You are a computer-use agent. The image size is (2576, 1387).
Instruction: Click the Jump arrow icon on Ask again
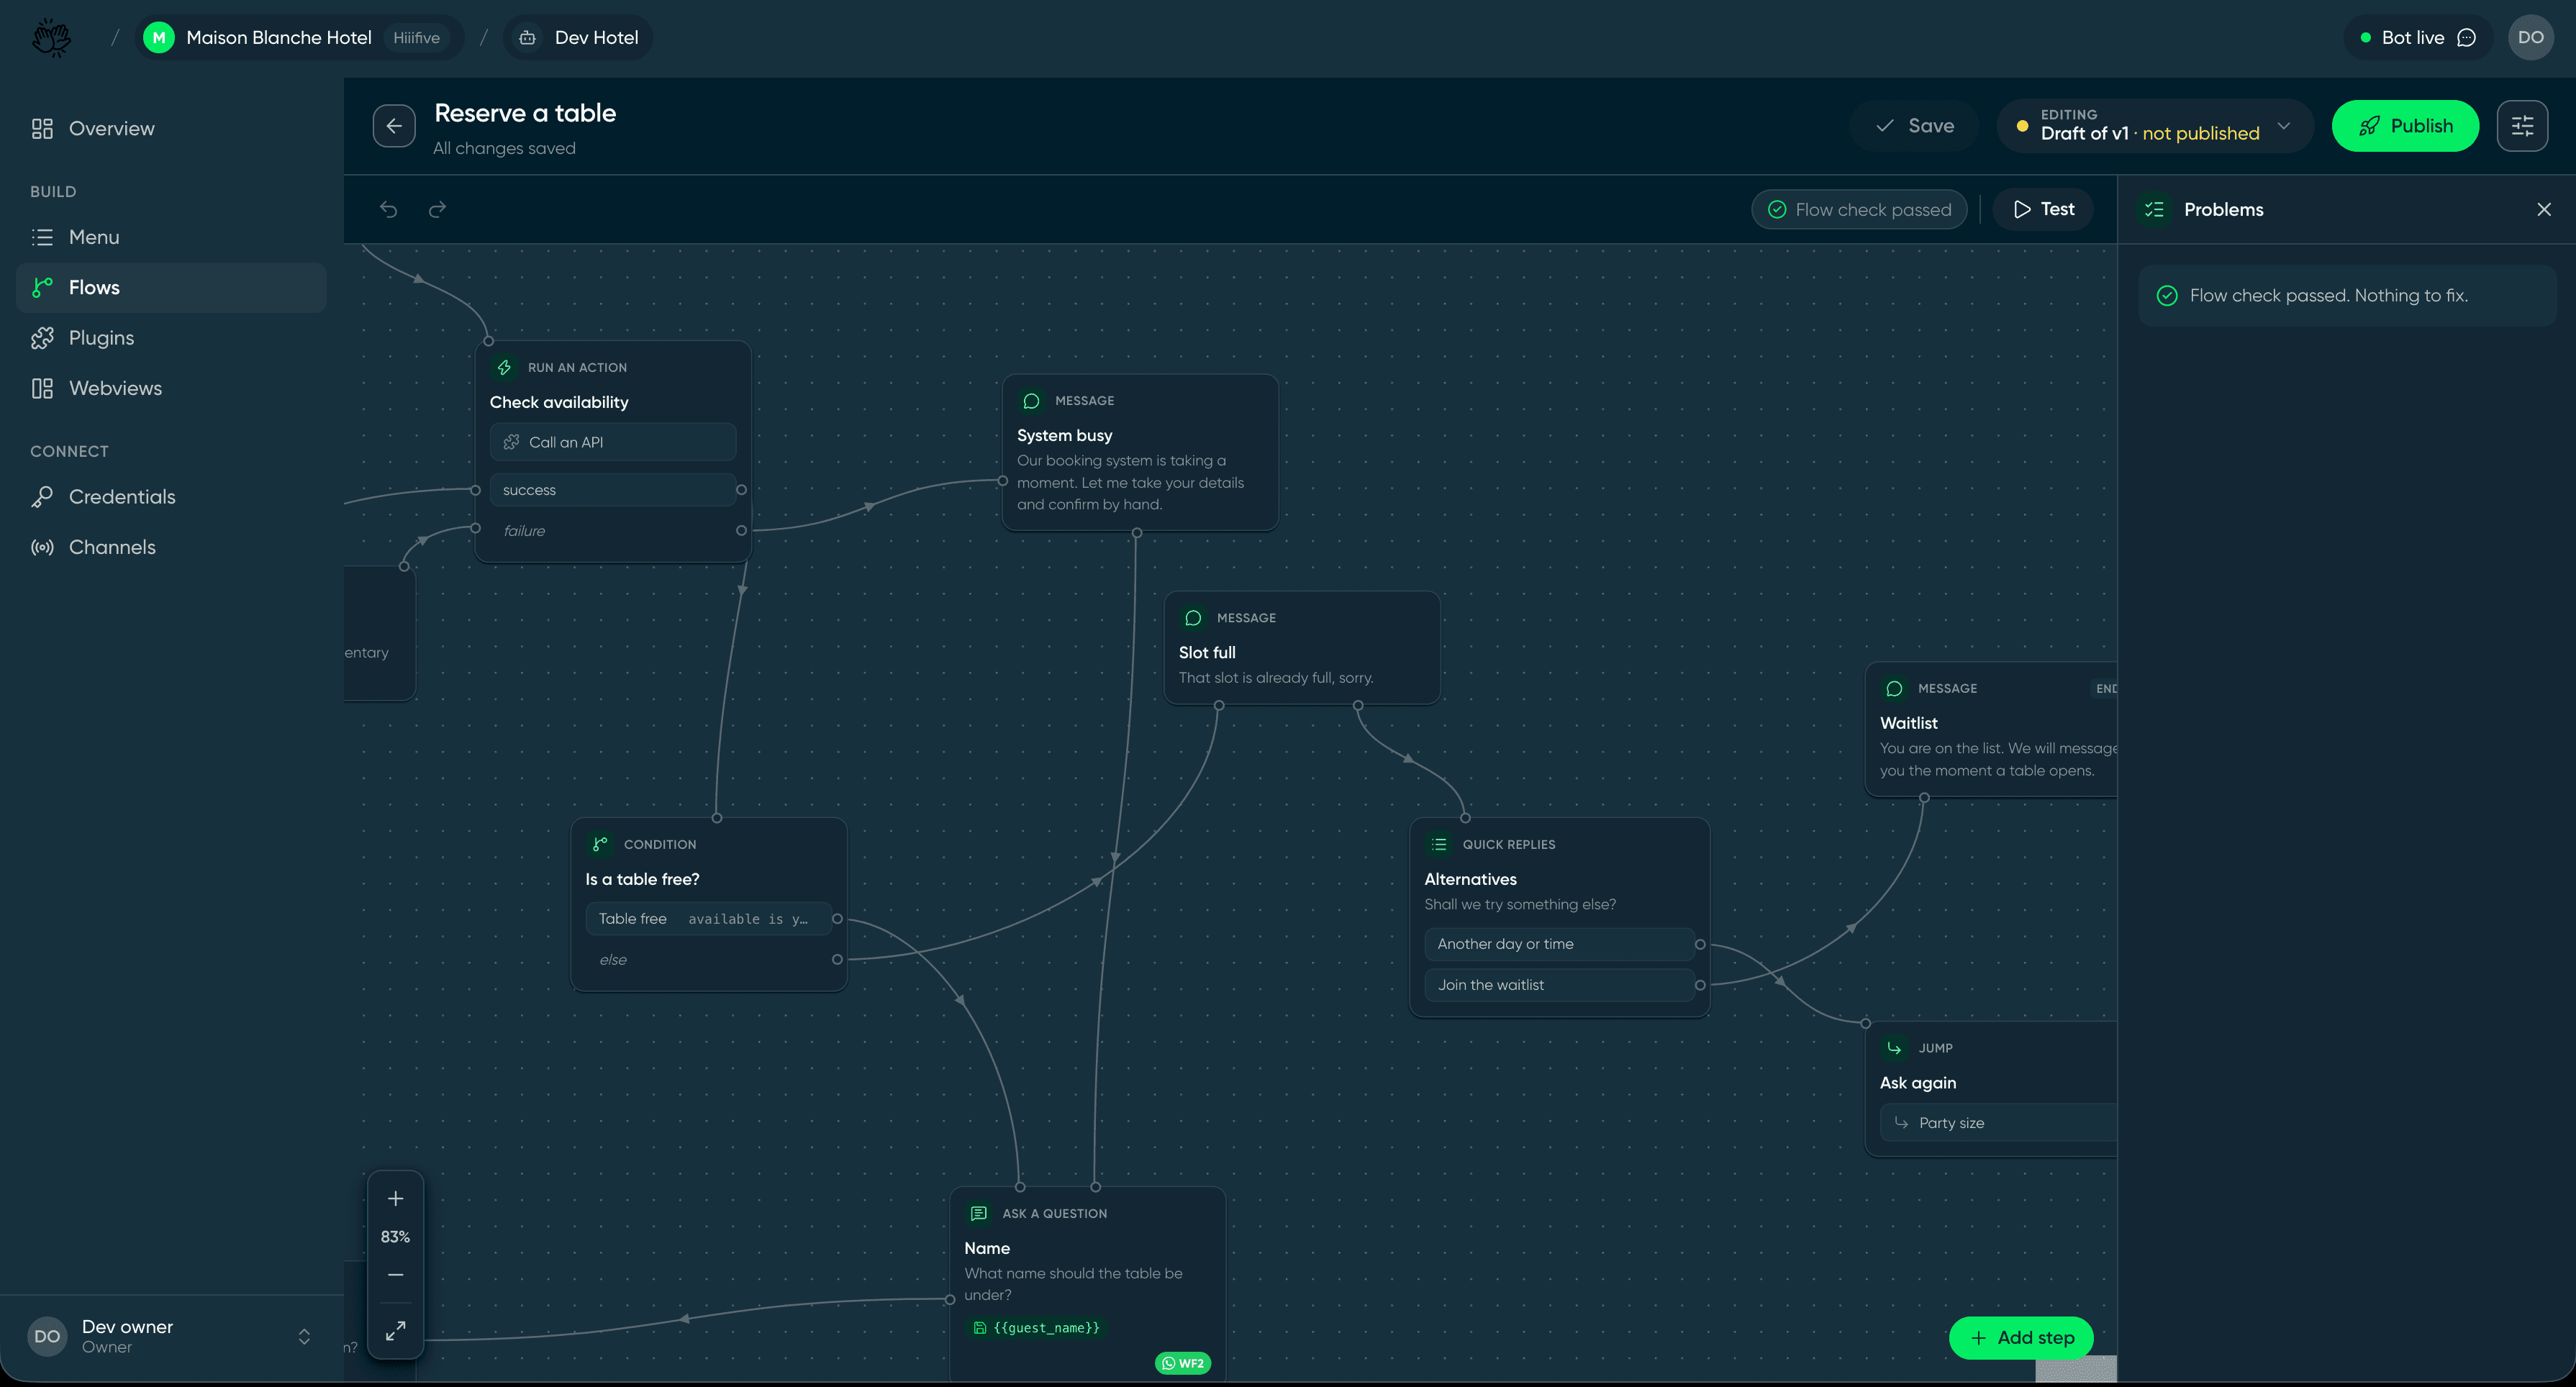click(1894, 1048)
